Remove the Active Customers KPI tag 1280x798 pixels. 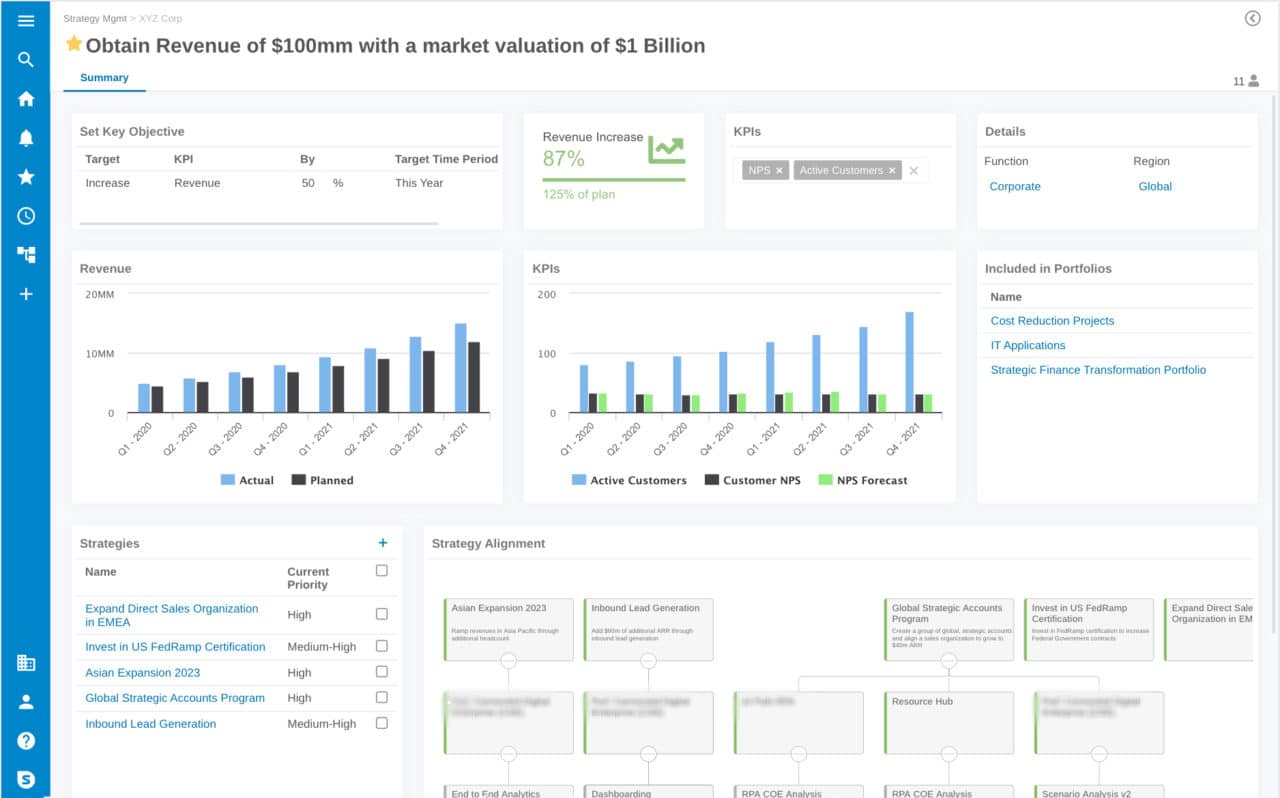click(x=891, y=170)
